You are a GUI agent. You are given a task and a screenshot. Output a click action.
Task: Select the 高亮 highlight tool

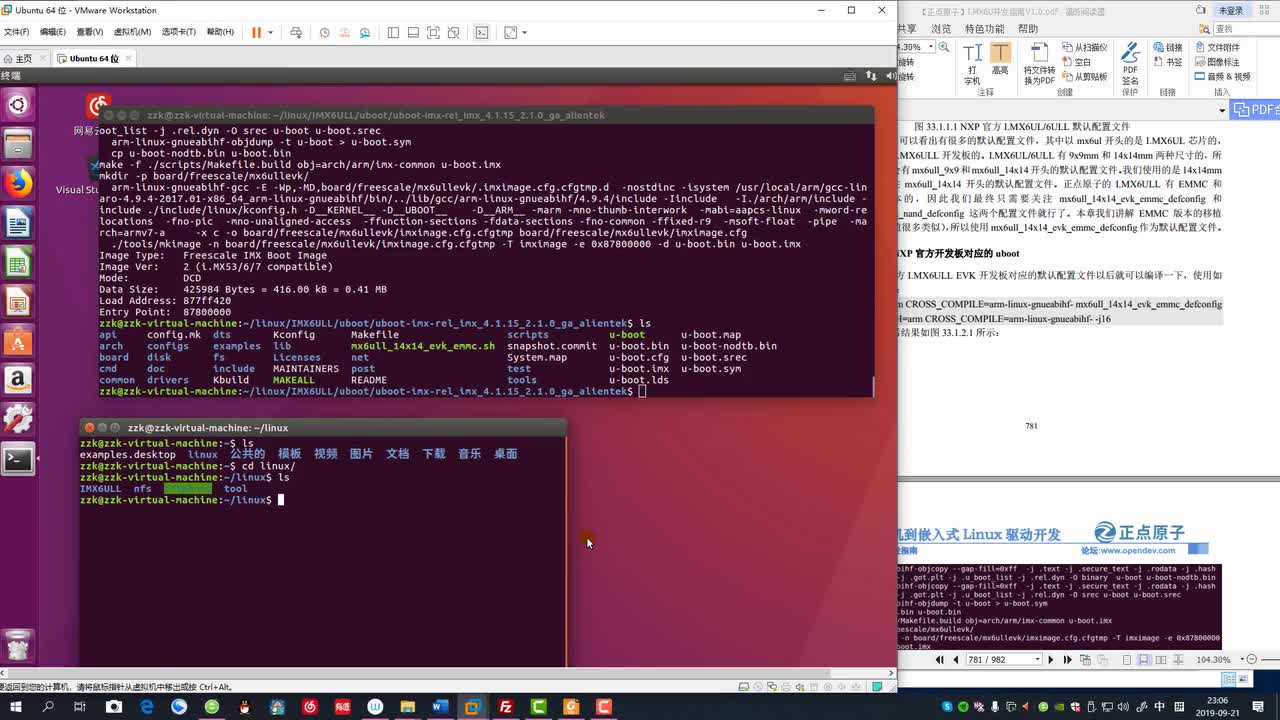pyautogui.click(x=1000, y=59)
